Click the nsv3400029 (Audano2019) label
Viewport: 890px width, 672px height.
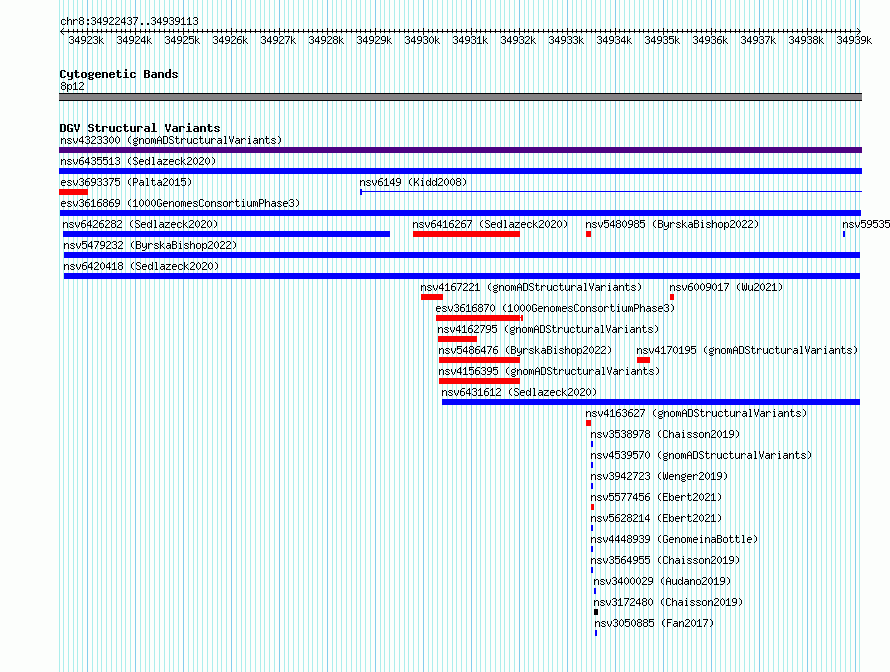(662, 581)
